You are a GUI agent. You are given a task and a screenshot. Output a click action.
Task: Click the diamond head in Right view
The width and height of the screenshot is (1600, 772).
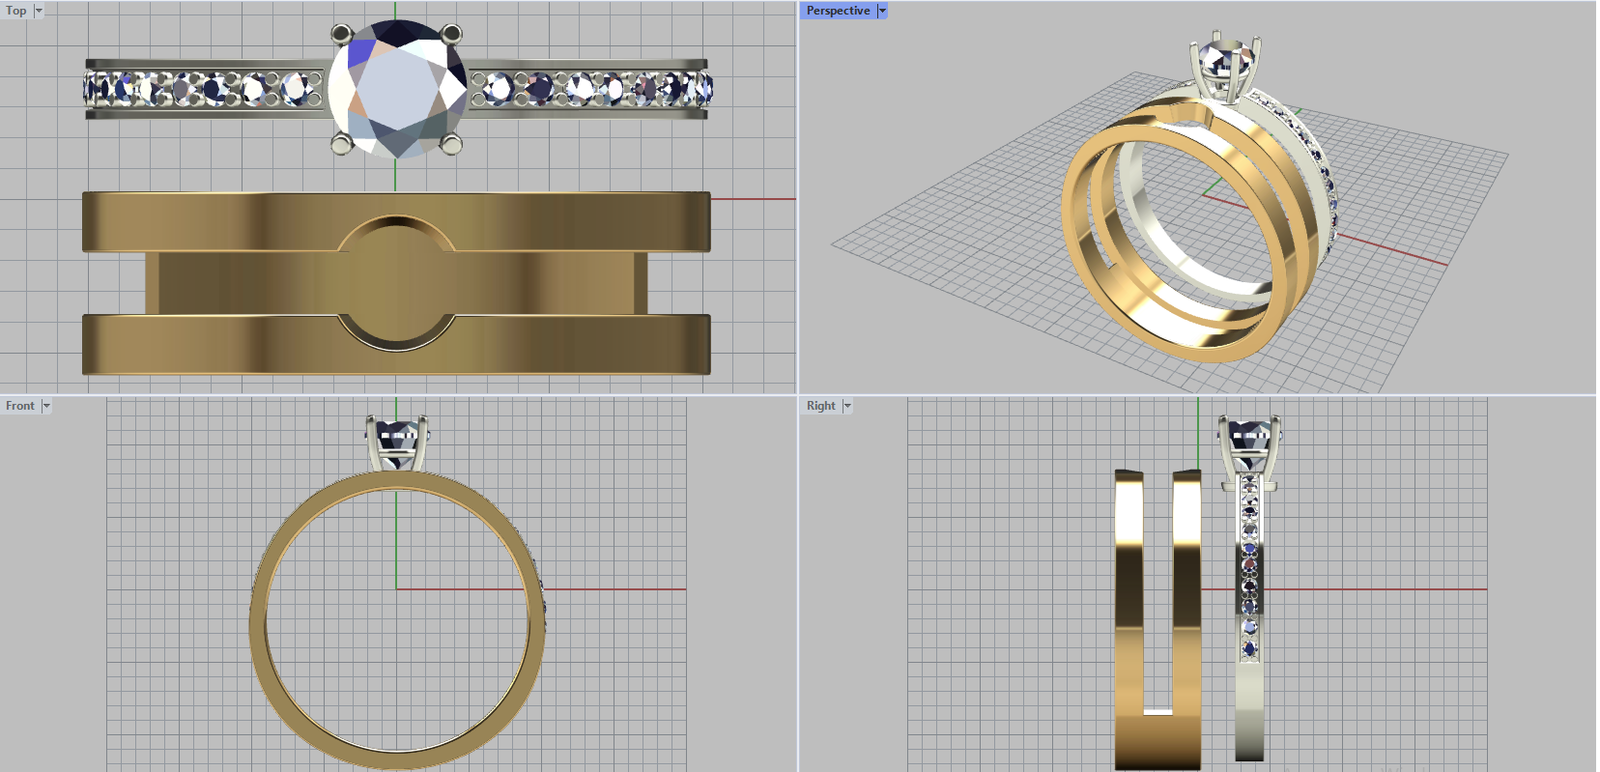point(1248,440)
